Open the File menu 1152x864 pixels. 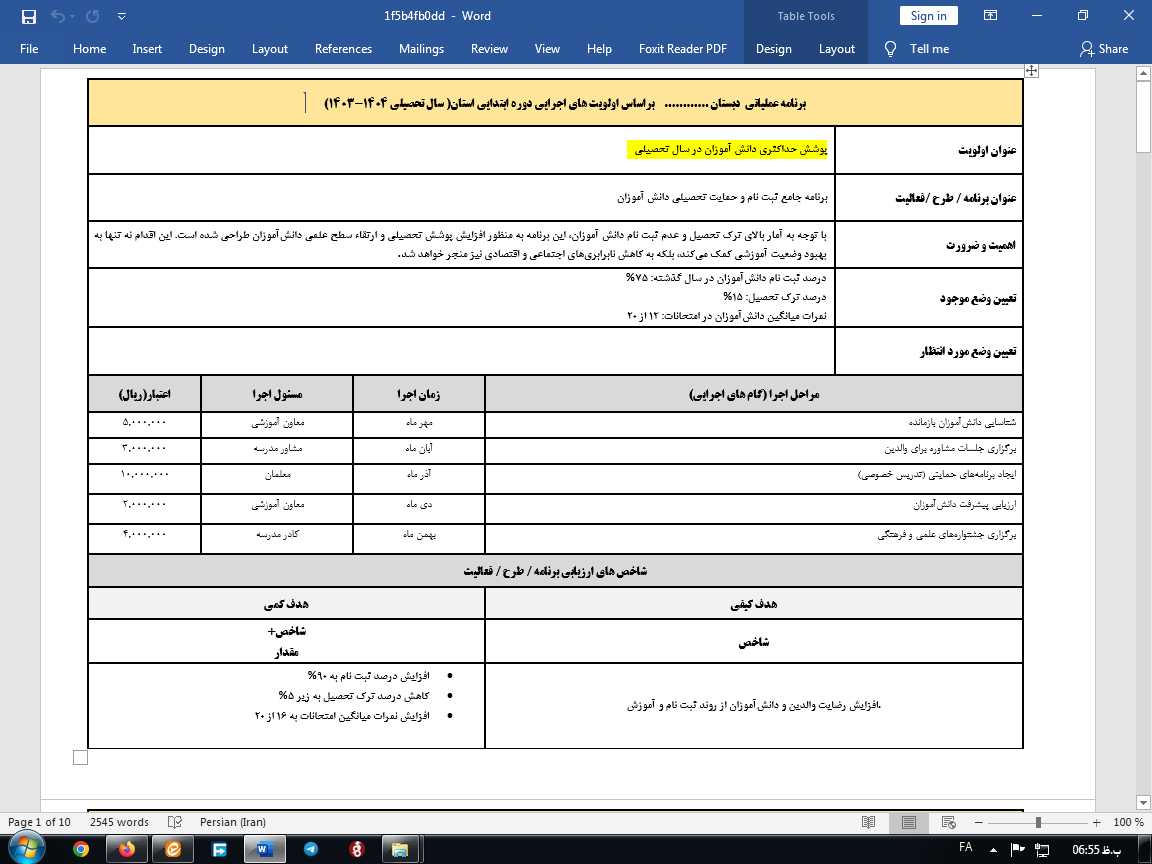(29, 48)
